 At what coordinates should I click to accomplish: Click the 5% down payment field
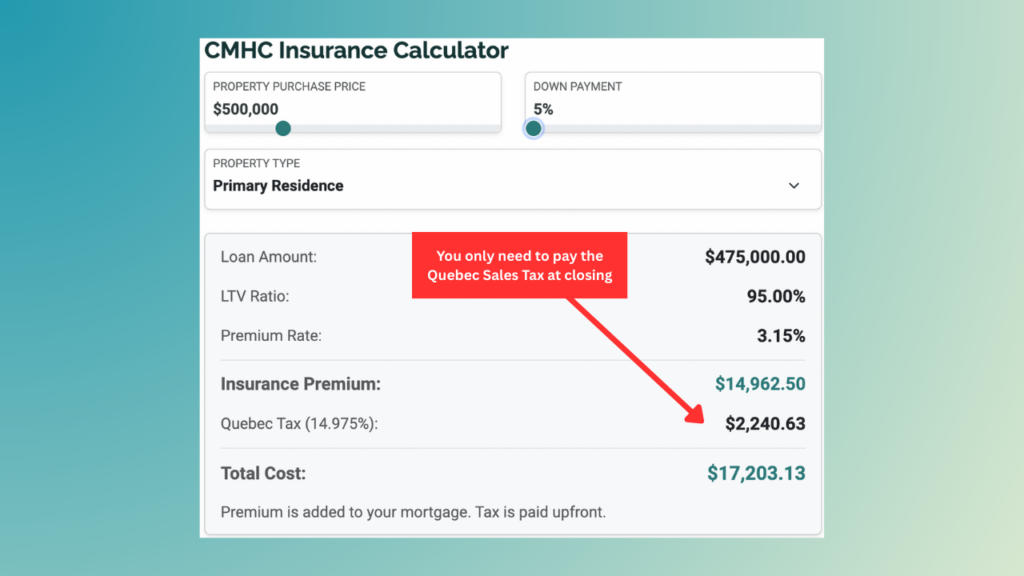pos(543,109)
